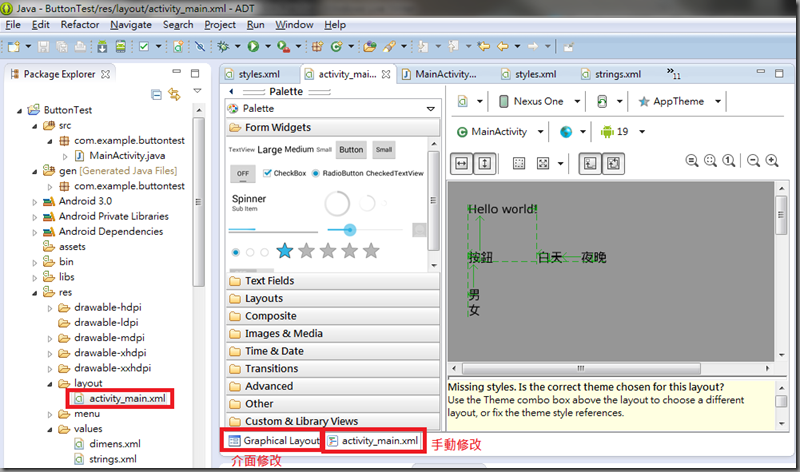
Task: Click the New Java class toolbar icon
Action: pyautogui.click(x=336, y=46)
